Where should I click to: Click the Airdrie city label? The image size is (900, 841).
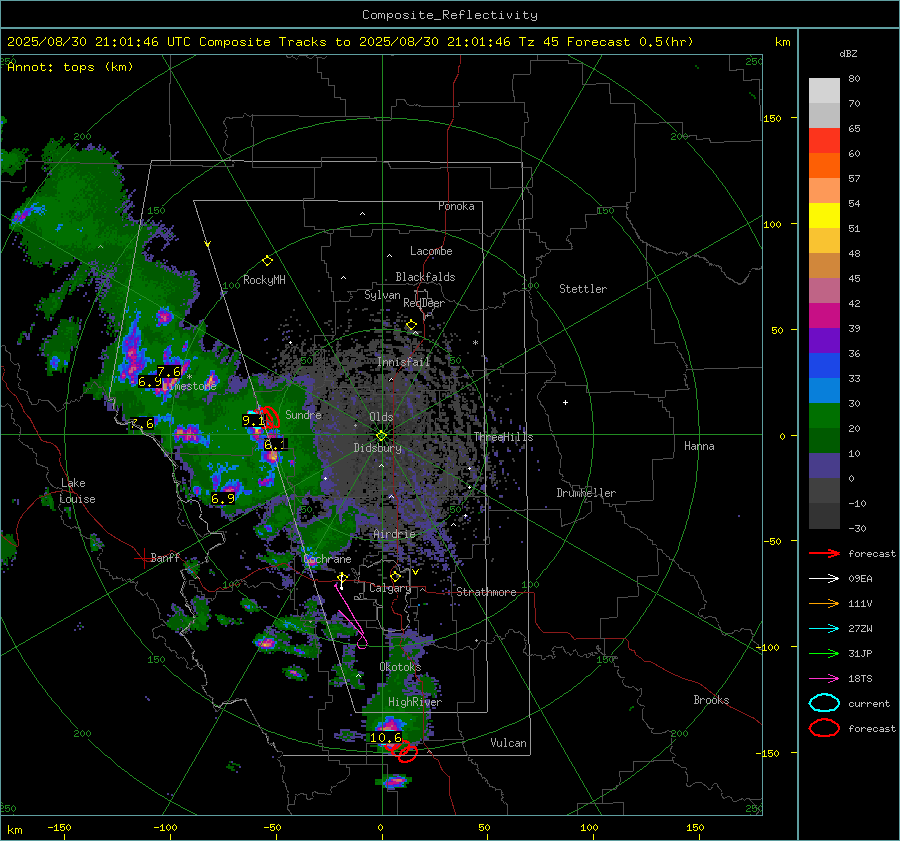pos(394,534)
